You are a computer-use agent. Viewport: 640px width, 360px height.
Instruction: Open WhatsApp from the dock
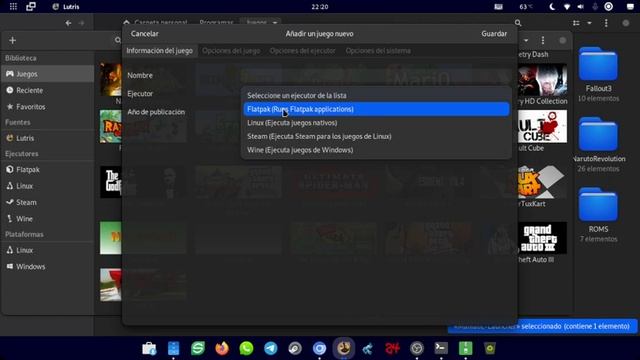click(246, 348)
